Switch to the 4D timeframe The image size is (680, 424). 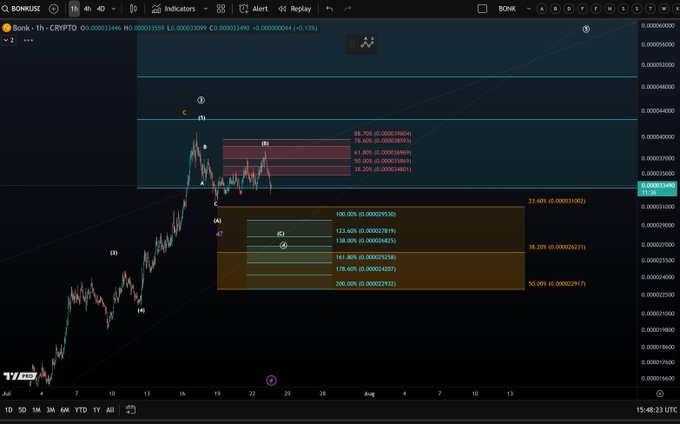click(101, 9)
